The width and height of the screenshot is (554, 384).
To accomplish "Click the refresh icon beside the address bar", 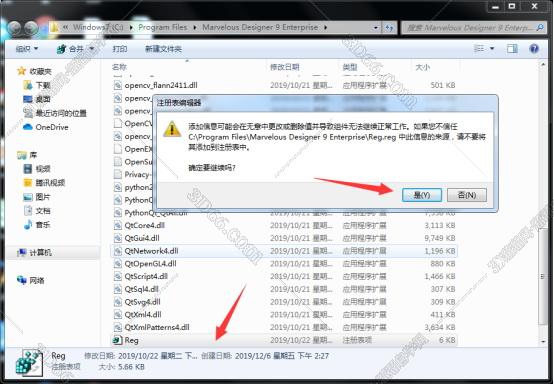I will 389,27.
